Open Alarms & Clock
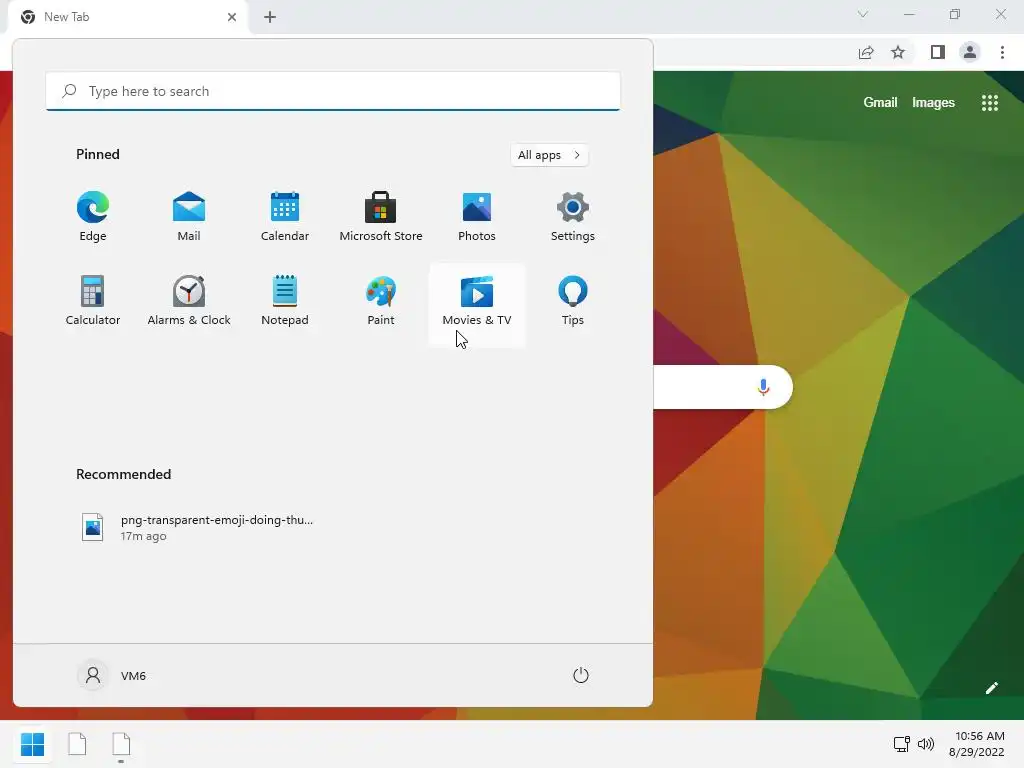This screenshot has height=768, width=1024. click(x=189, y=300)
